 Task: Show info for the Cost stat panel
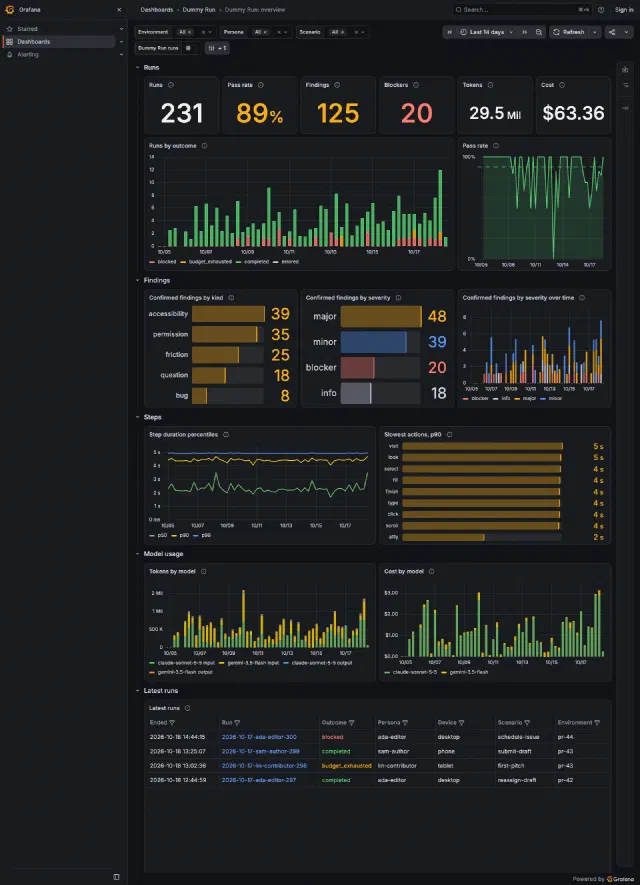[x=562, y=85]
